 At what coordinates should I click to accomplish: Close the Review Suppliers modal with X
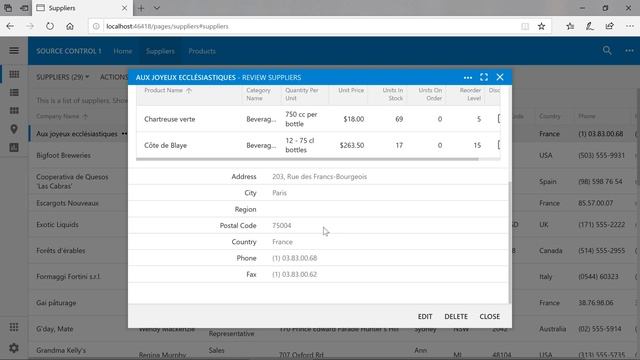coord(500,77)
